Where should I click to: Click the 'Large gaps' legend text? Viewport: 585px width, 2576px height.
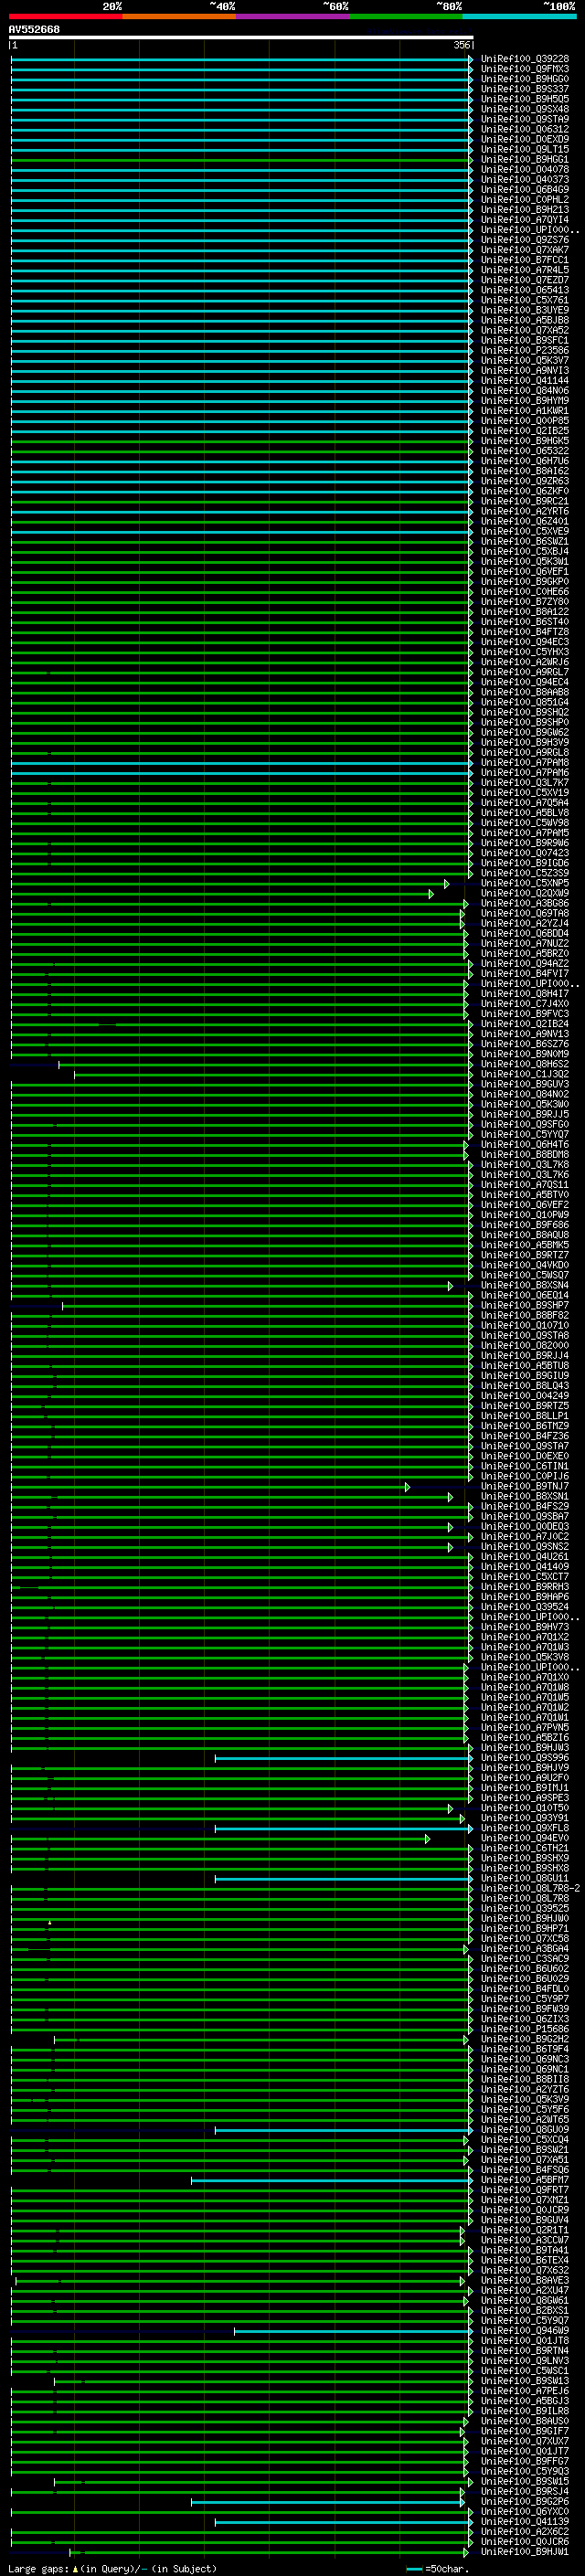39,2569
